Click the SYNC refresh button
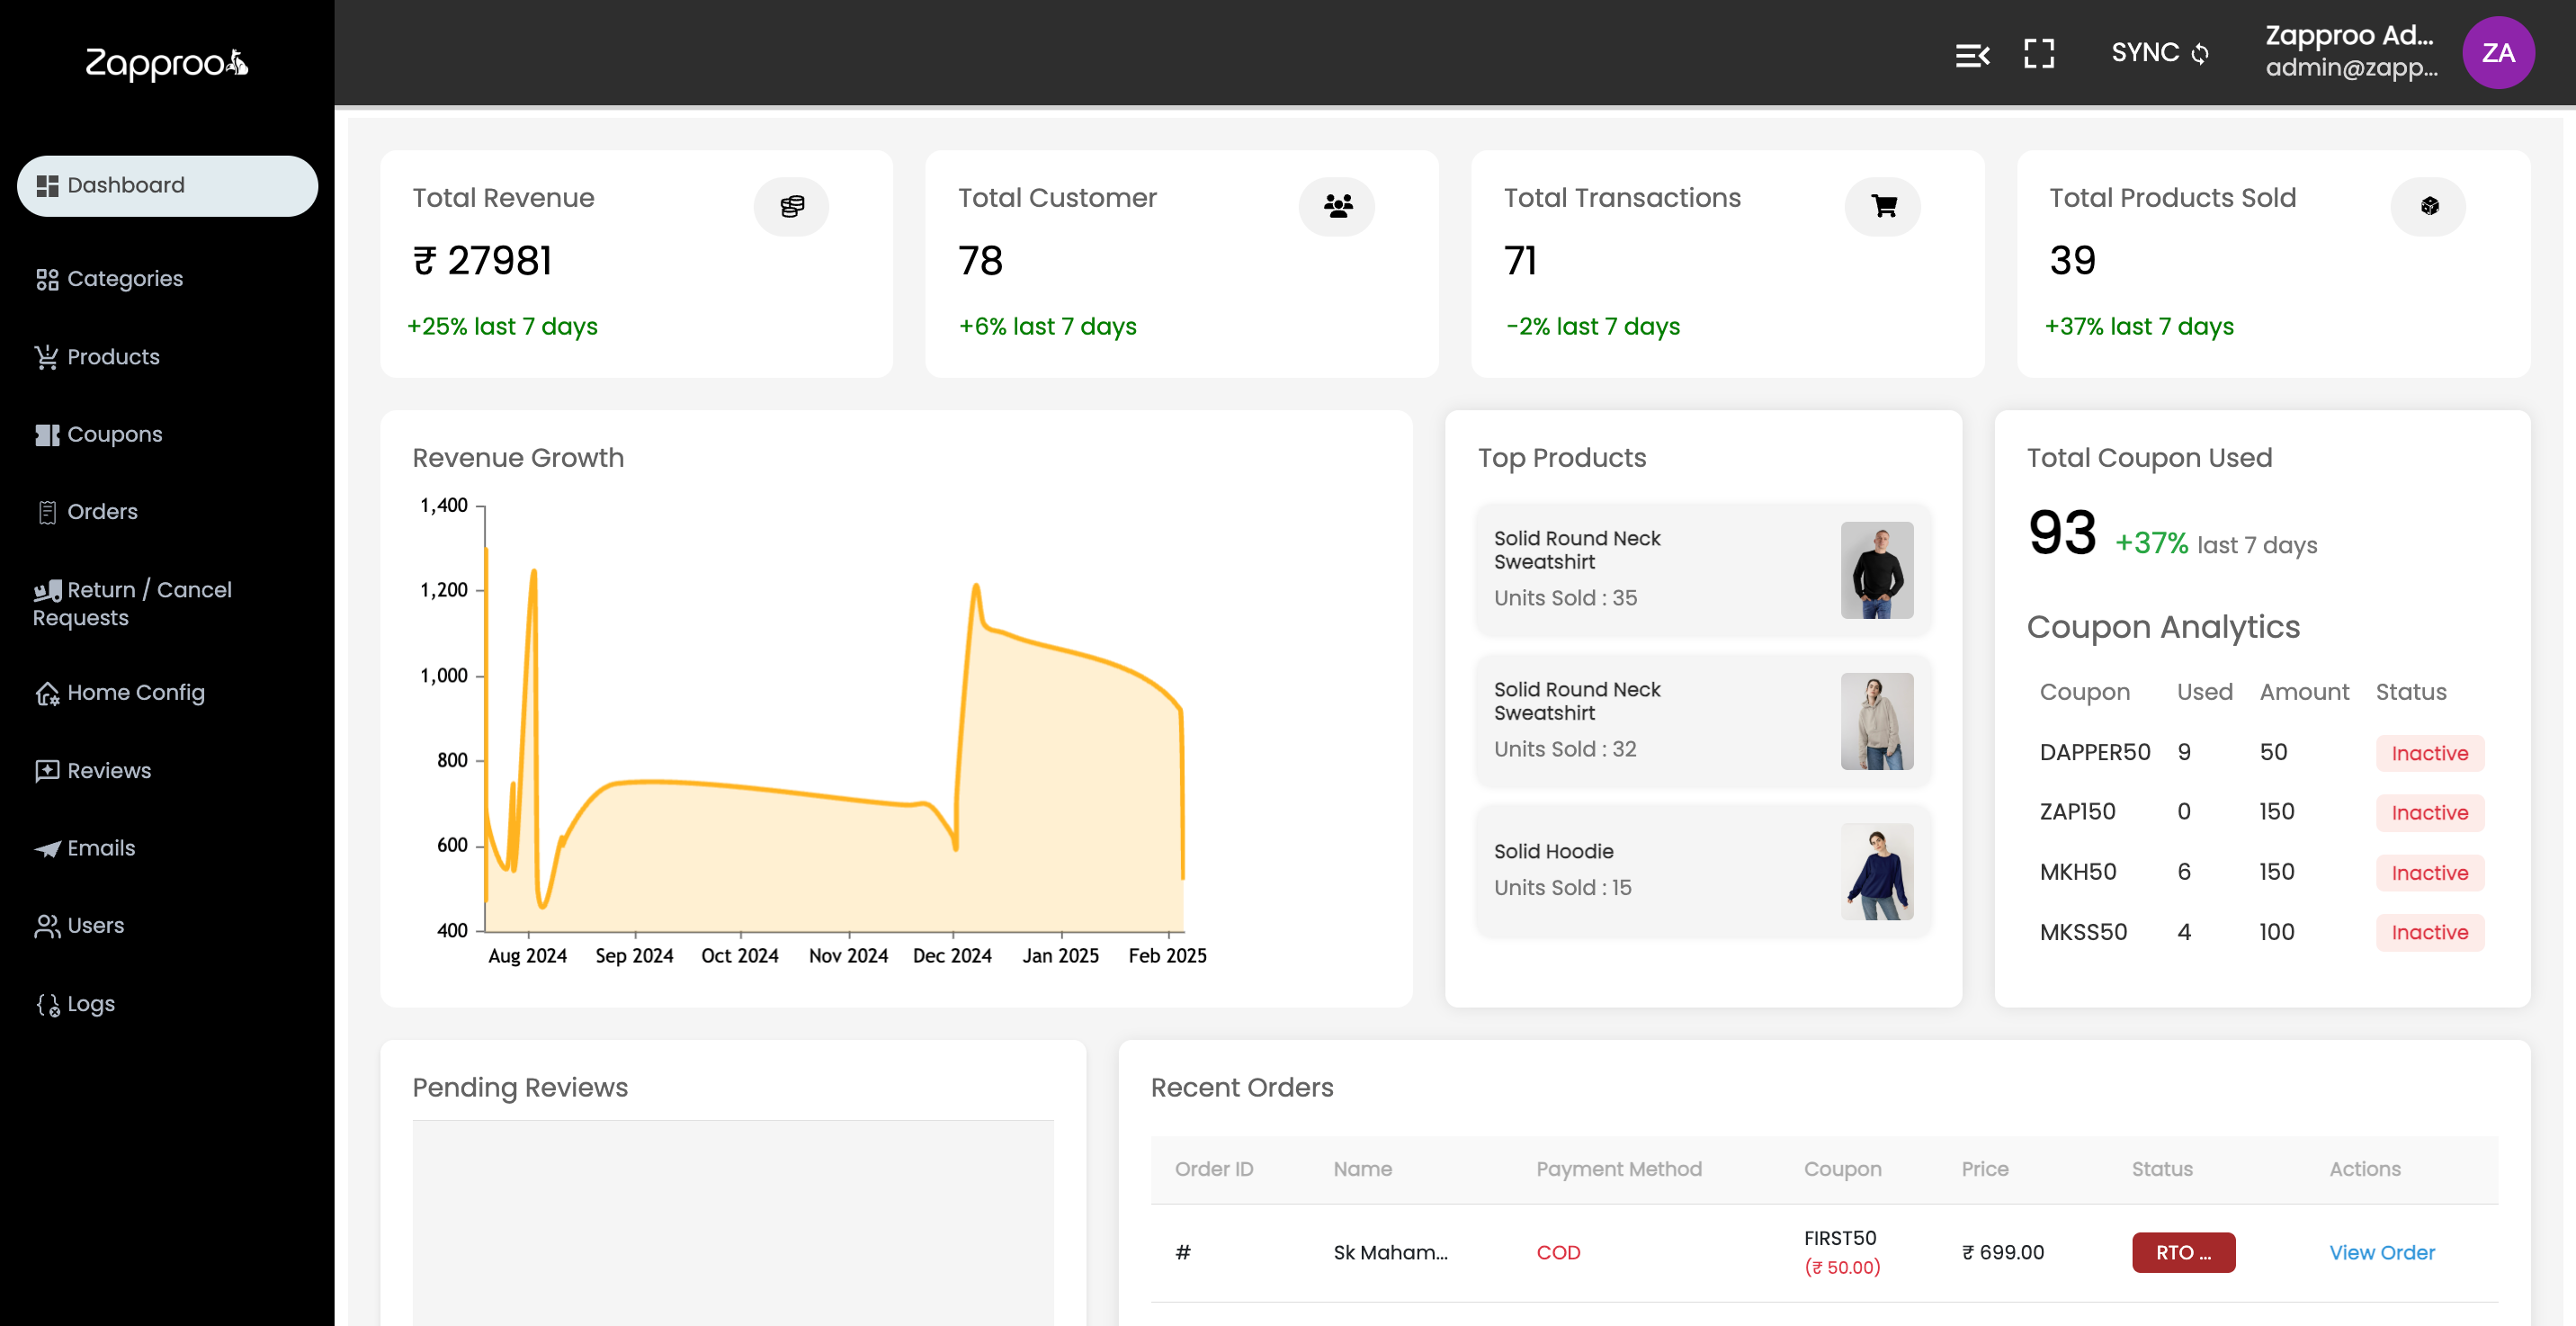This screenshot has width=2576, height=1326. (2160, 53)
